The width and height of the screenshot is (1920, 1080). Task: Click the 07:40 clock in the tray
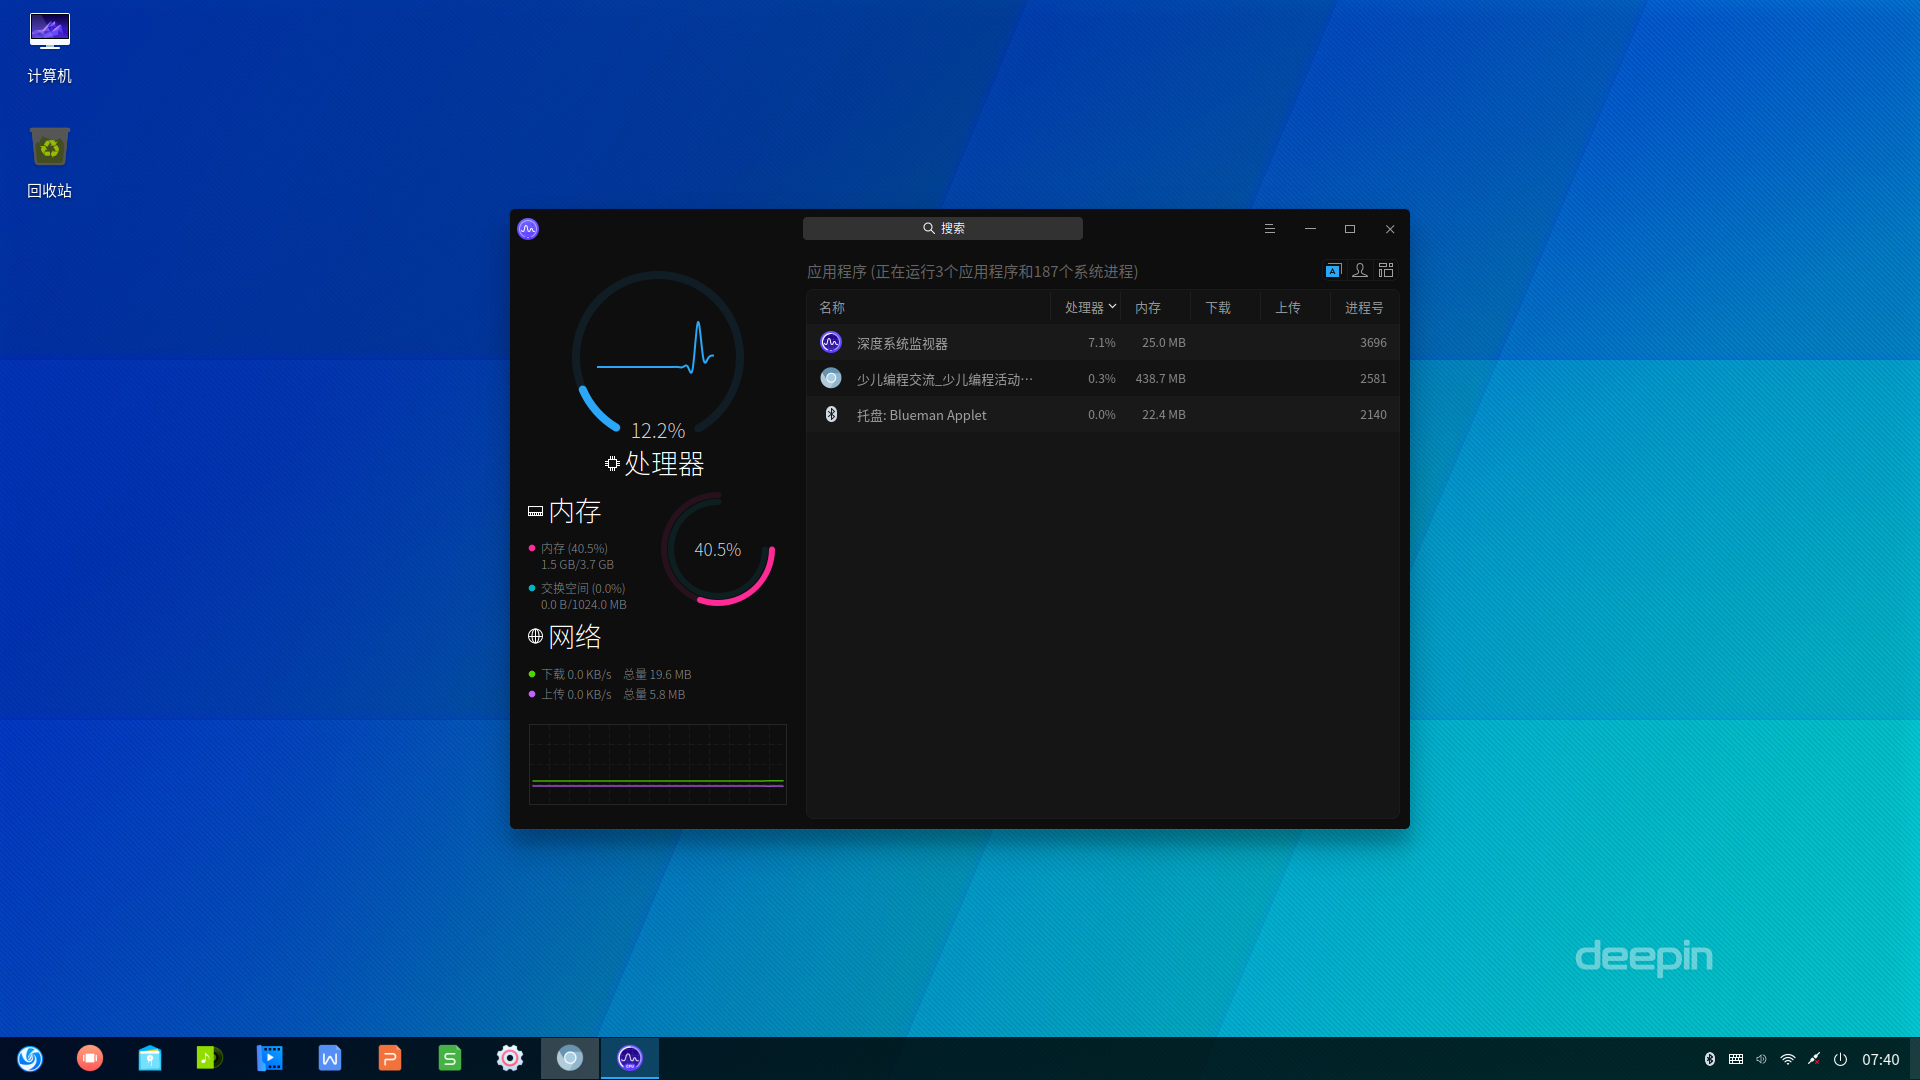[x=1881, y=1059]
